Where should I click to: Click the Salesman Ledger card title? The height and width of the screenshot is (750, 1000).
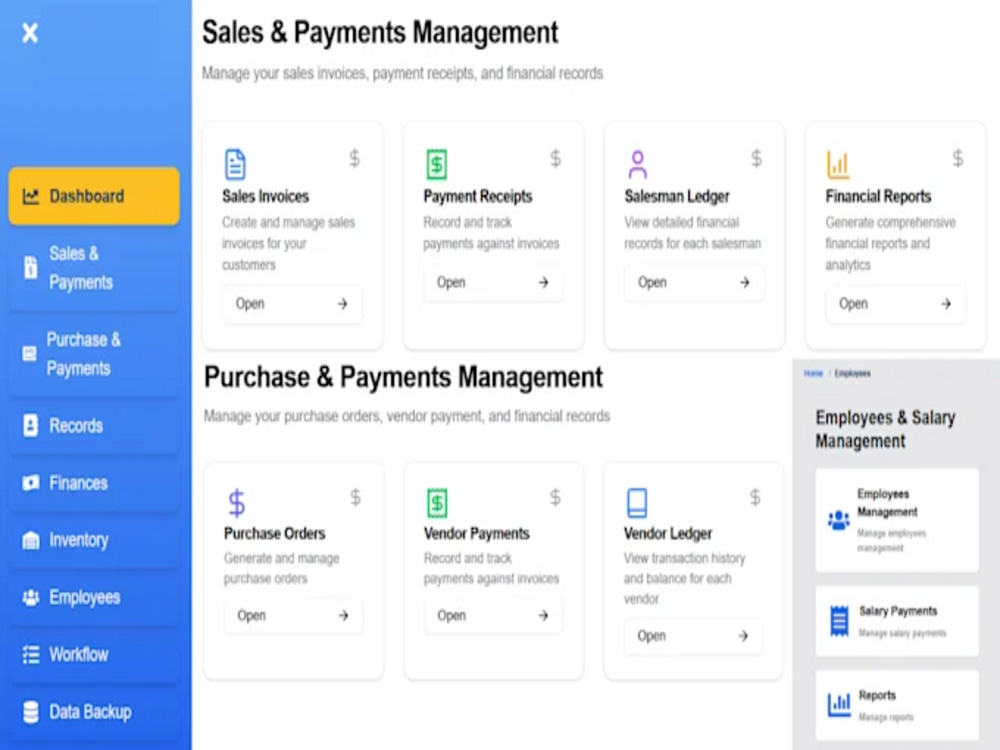677,196
